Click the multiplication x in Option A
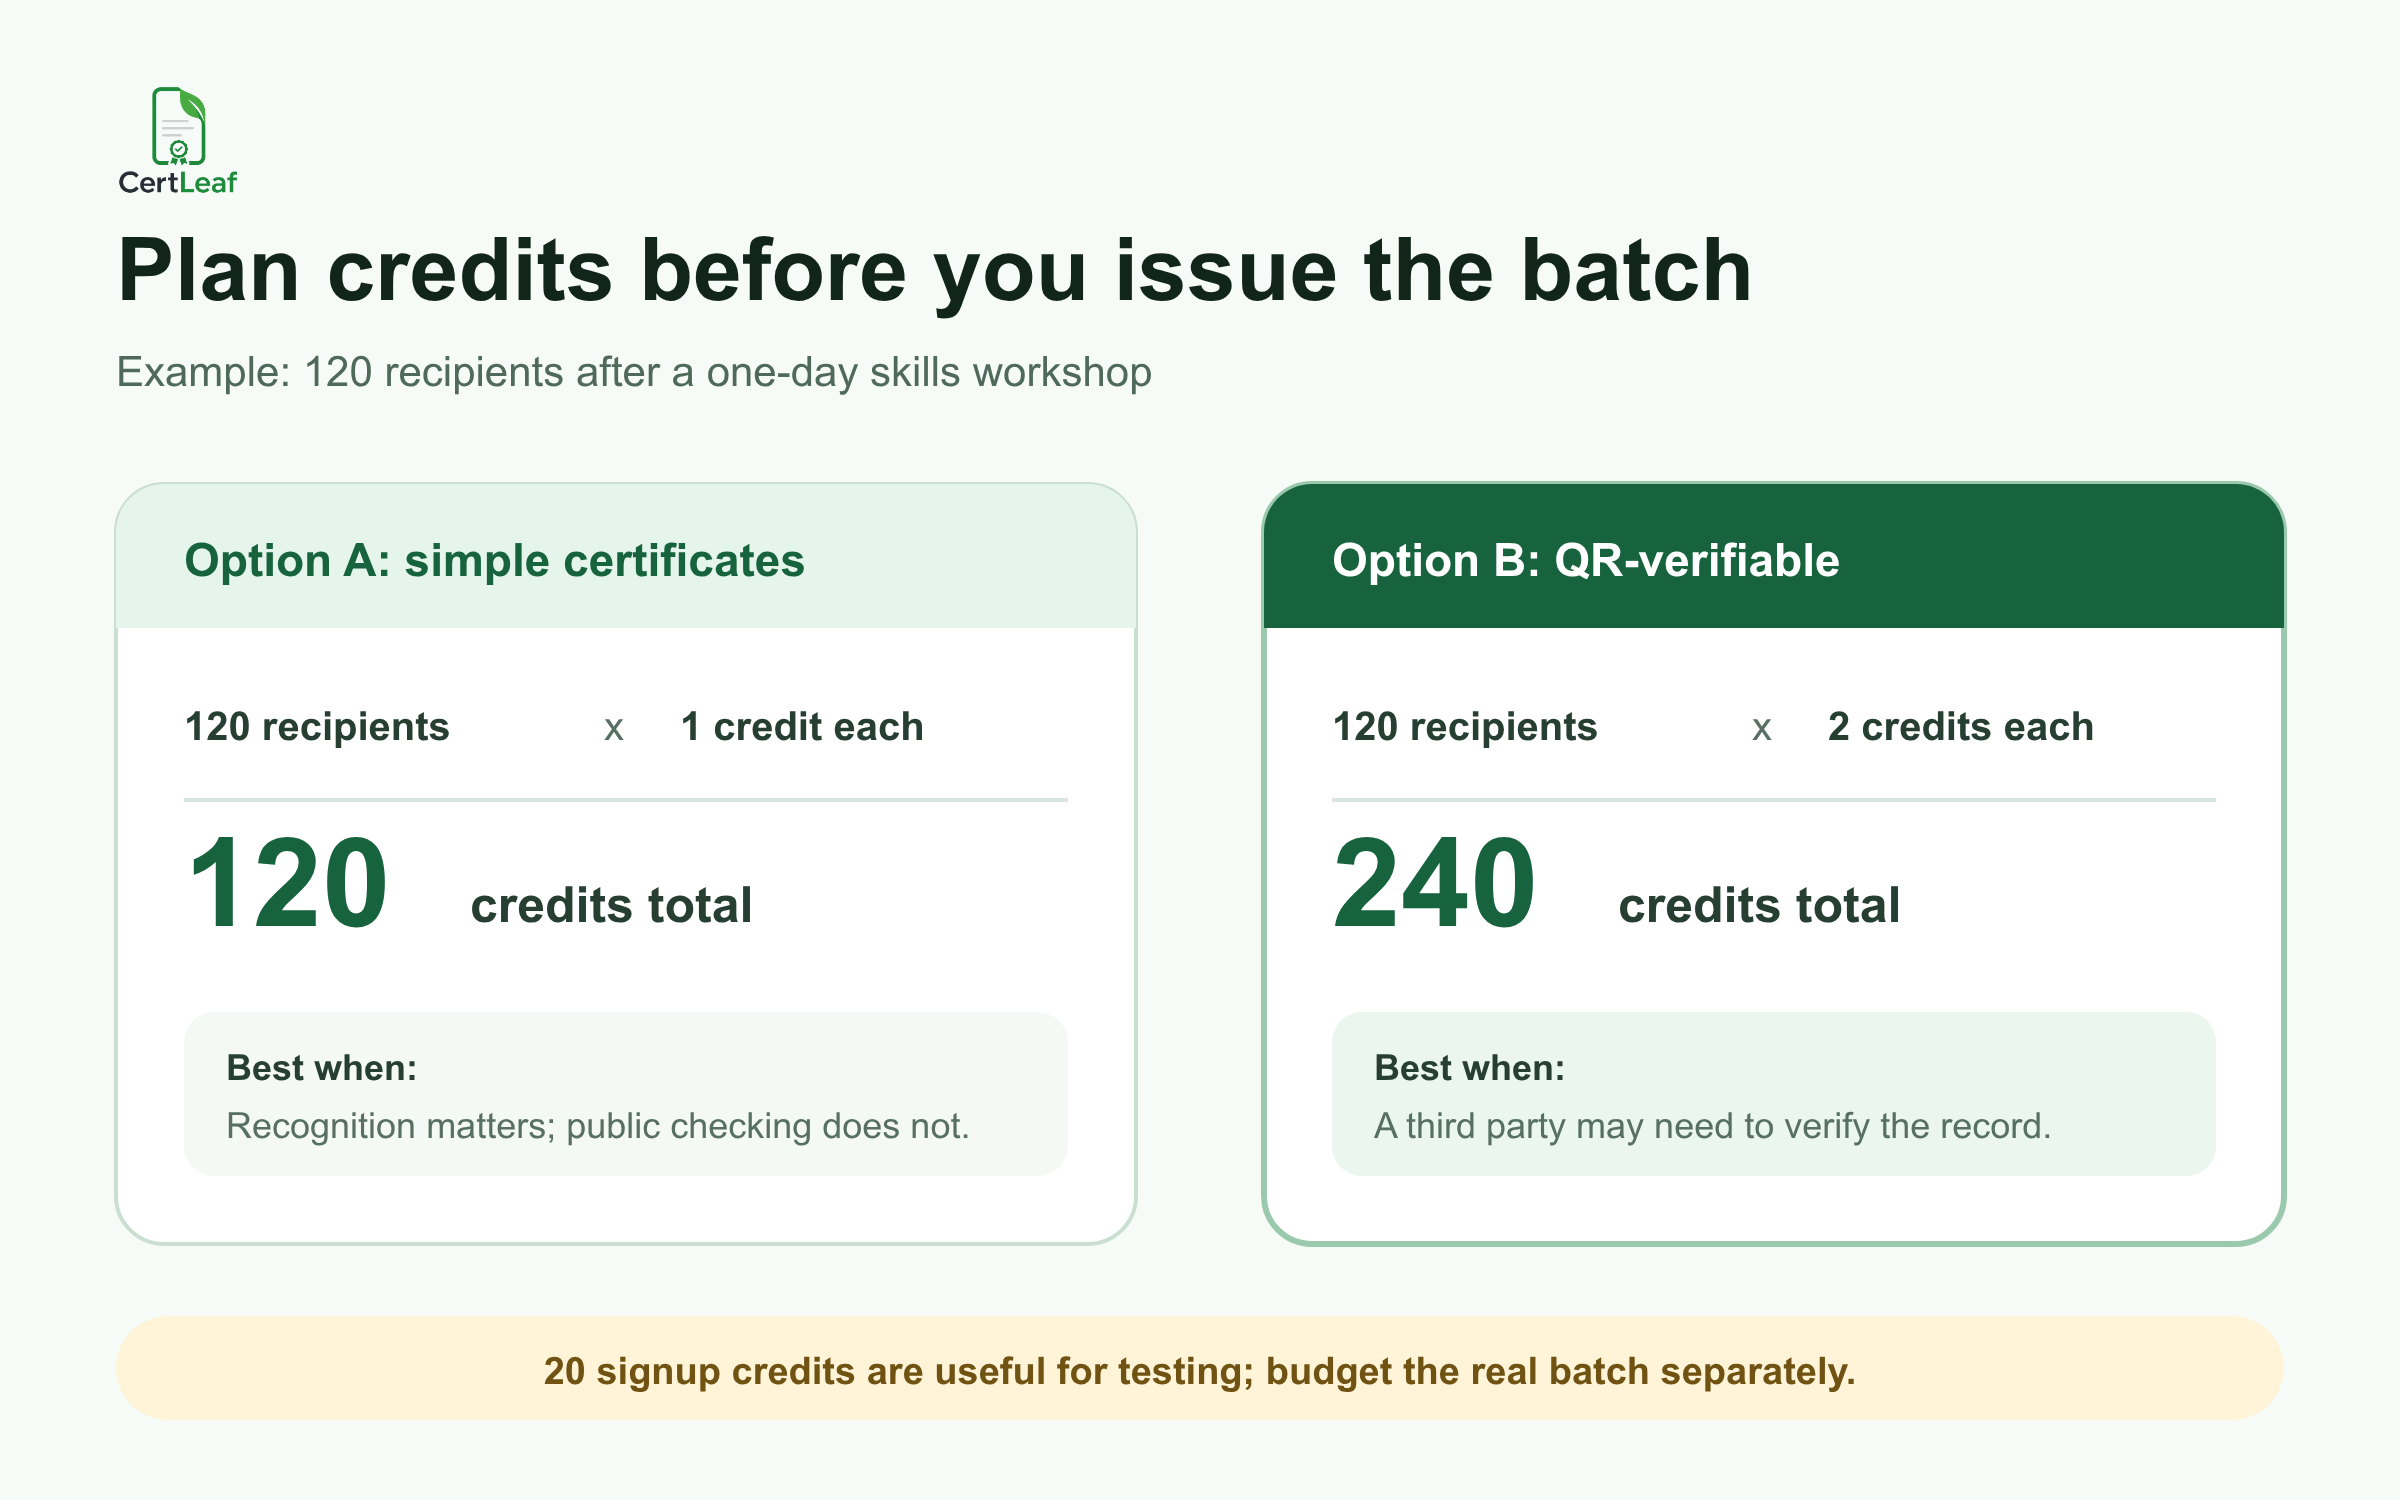 tap(614, 729)
